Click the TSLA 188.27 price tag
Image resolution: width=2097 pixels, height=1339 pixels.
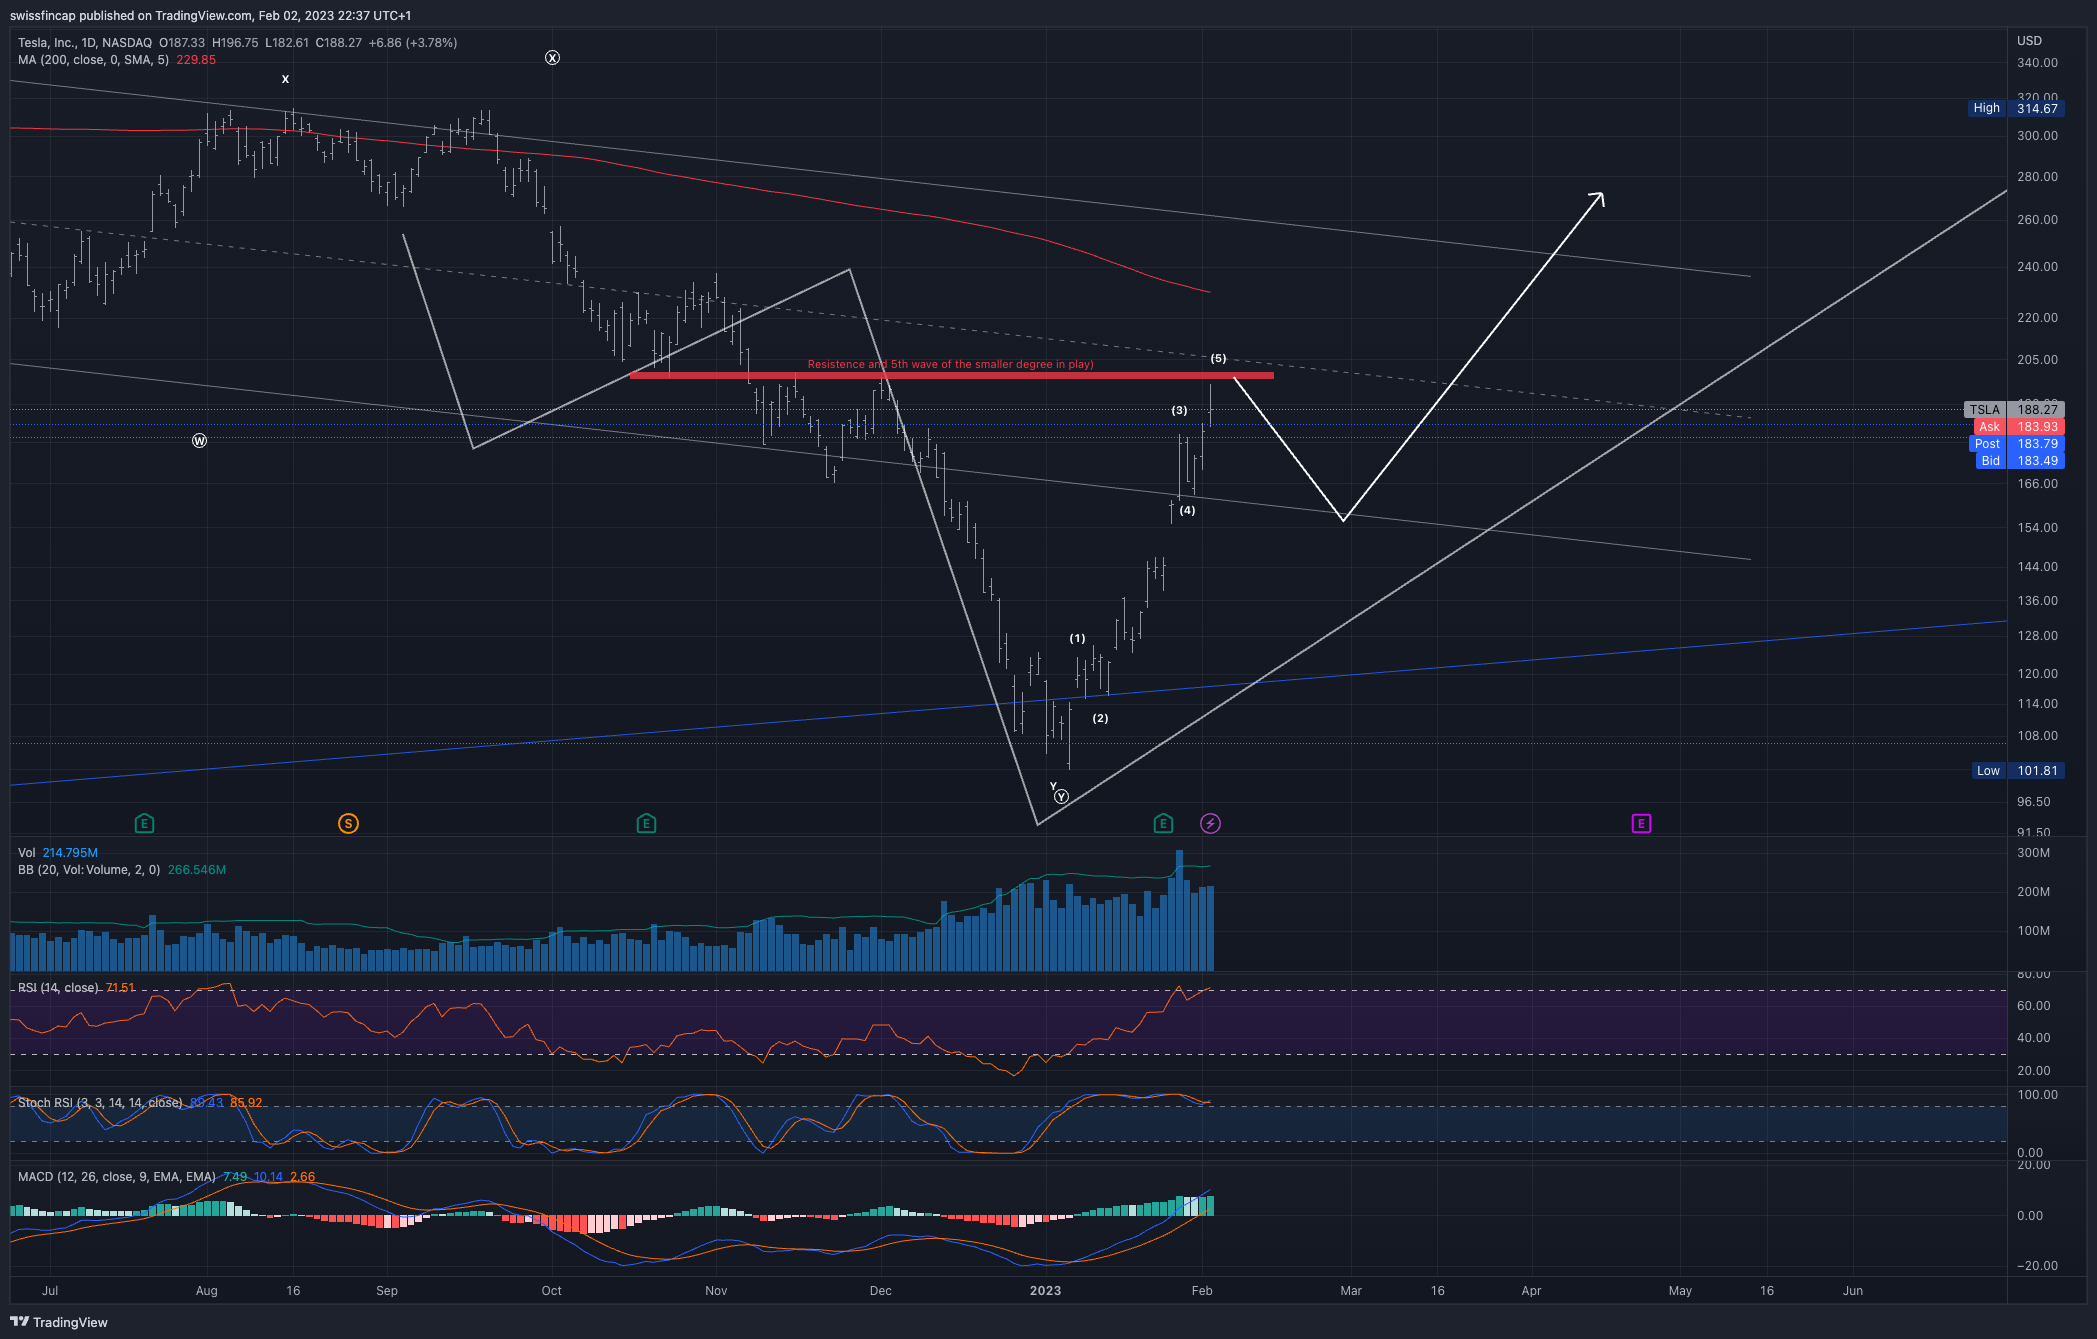(2014, 409)
